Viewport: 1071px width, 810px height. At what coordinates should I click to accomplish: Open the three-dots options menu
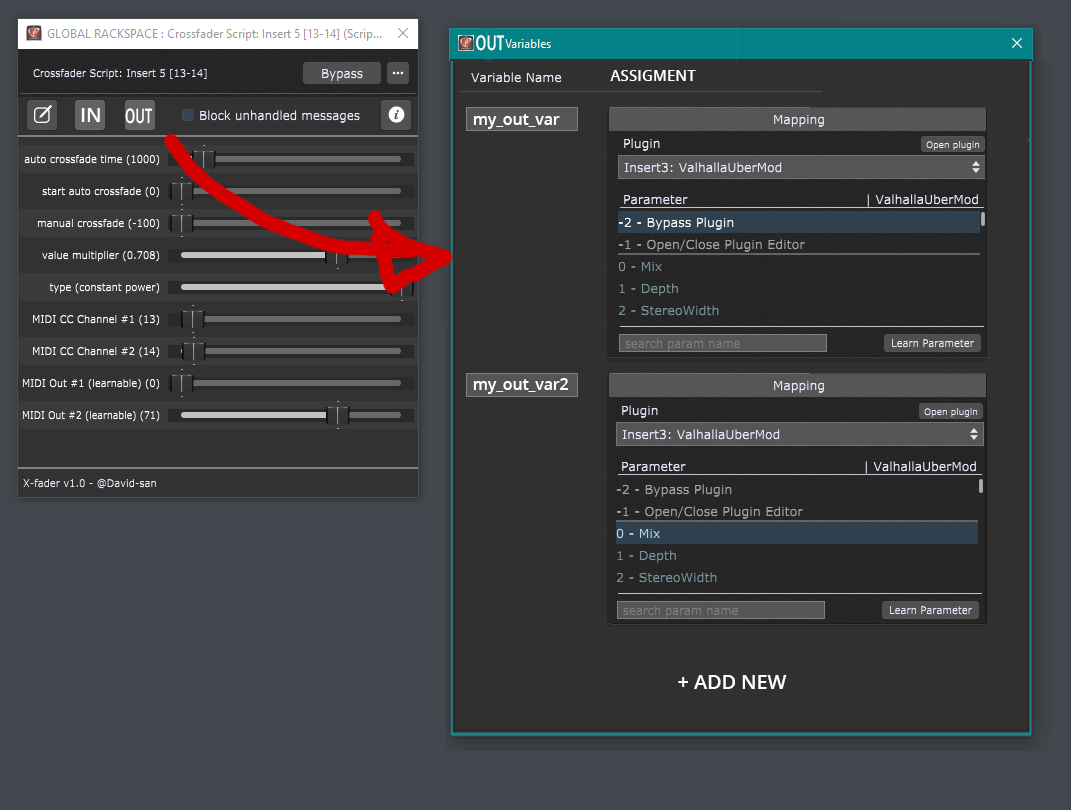coord(398,73)
